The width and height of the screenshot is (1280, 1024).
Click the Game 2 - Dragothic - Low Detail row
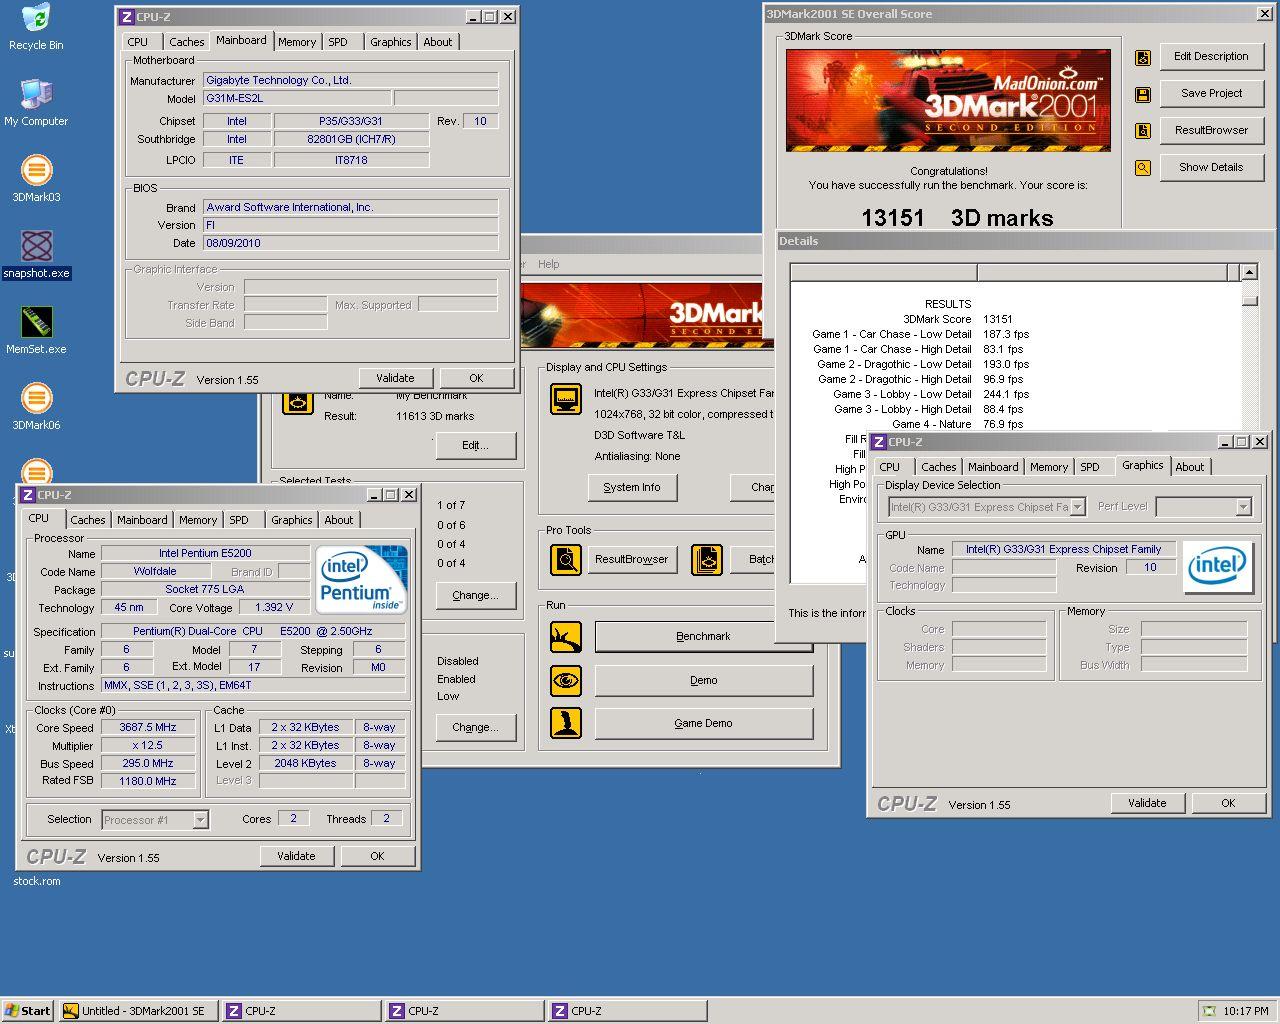(923, 364)
